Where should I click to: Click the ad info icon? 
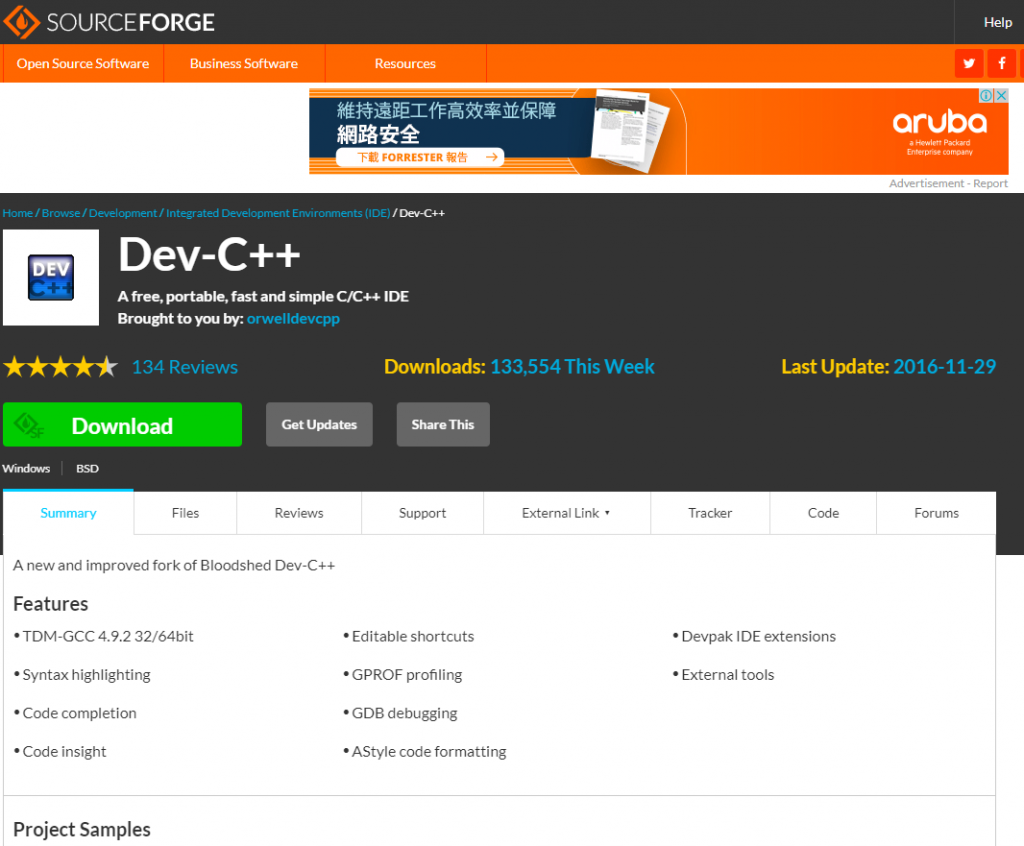(986, 95)
